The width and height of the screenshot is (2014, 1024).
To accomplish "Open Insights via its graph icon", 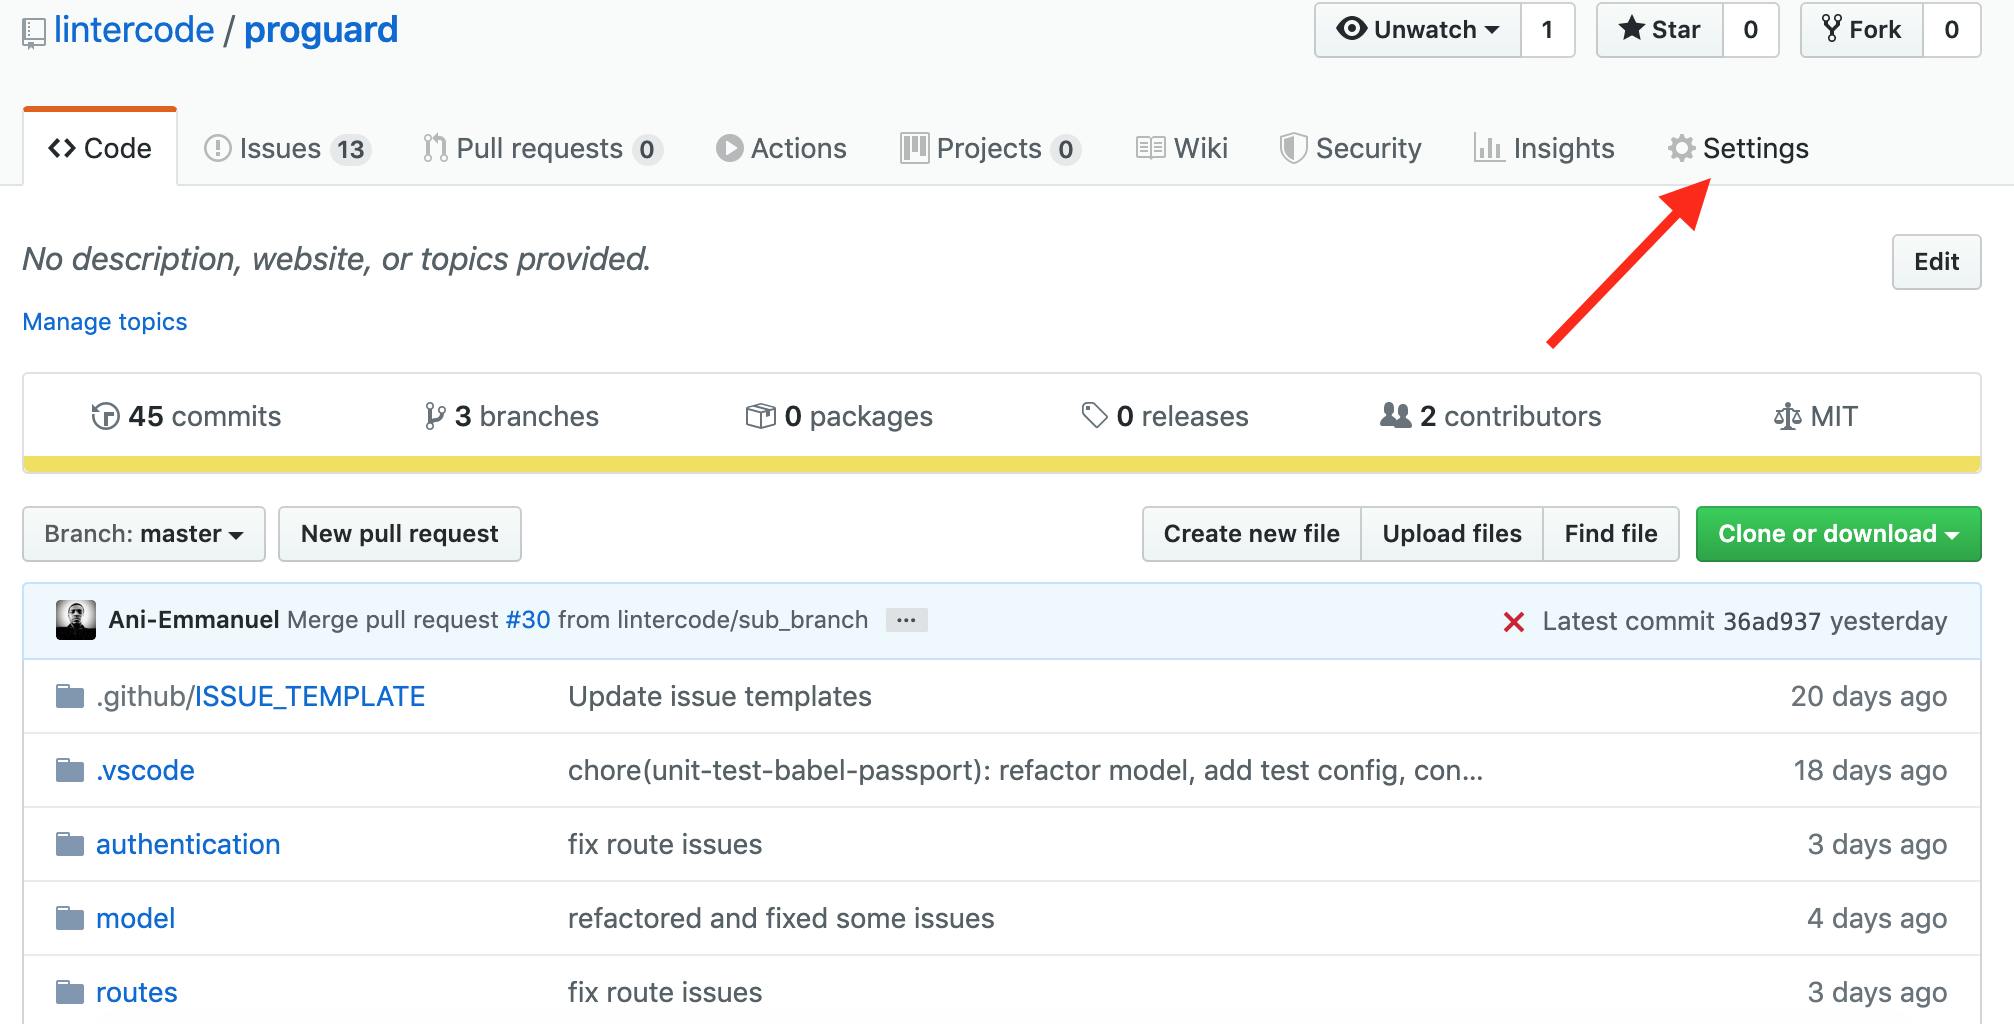I will [1489, 148].
